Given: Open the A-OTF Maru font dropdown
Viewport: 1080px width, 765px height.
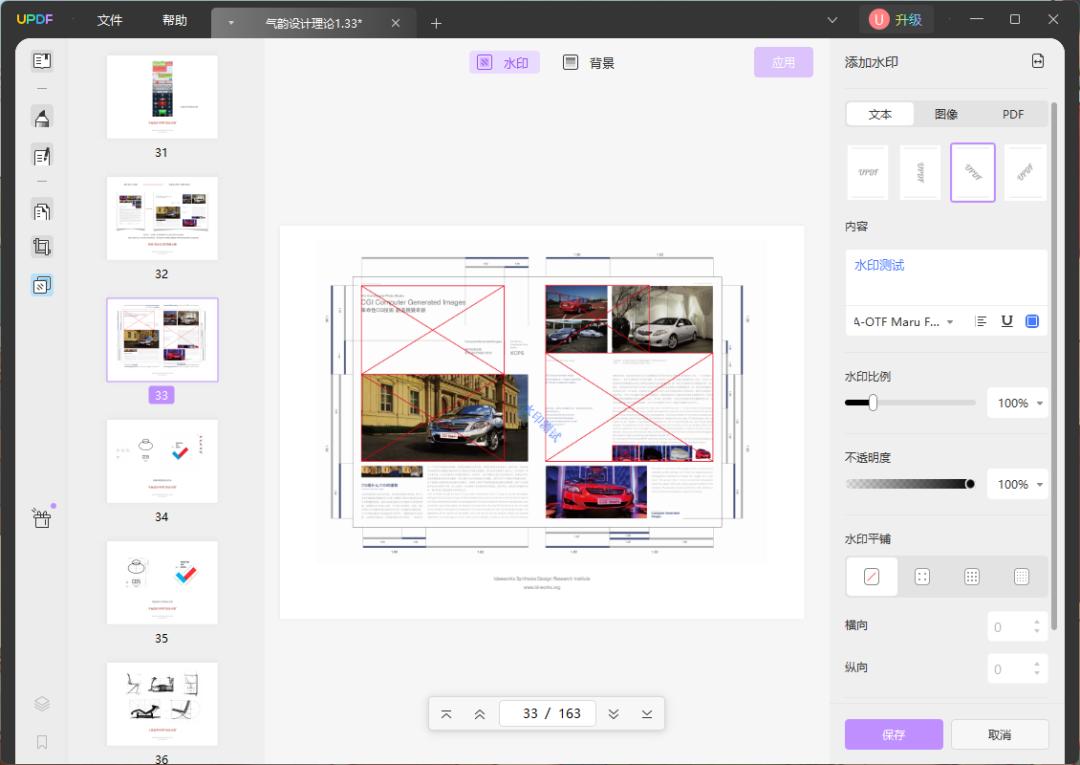Looking at the screenshot, I should pyautogui.click(x=903, y=322).
